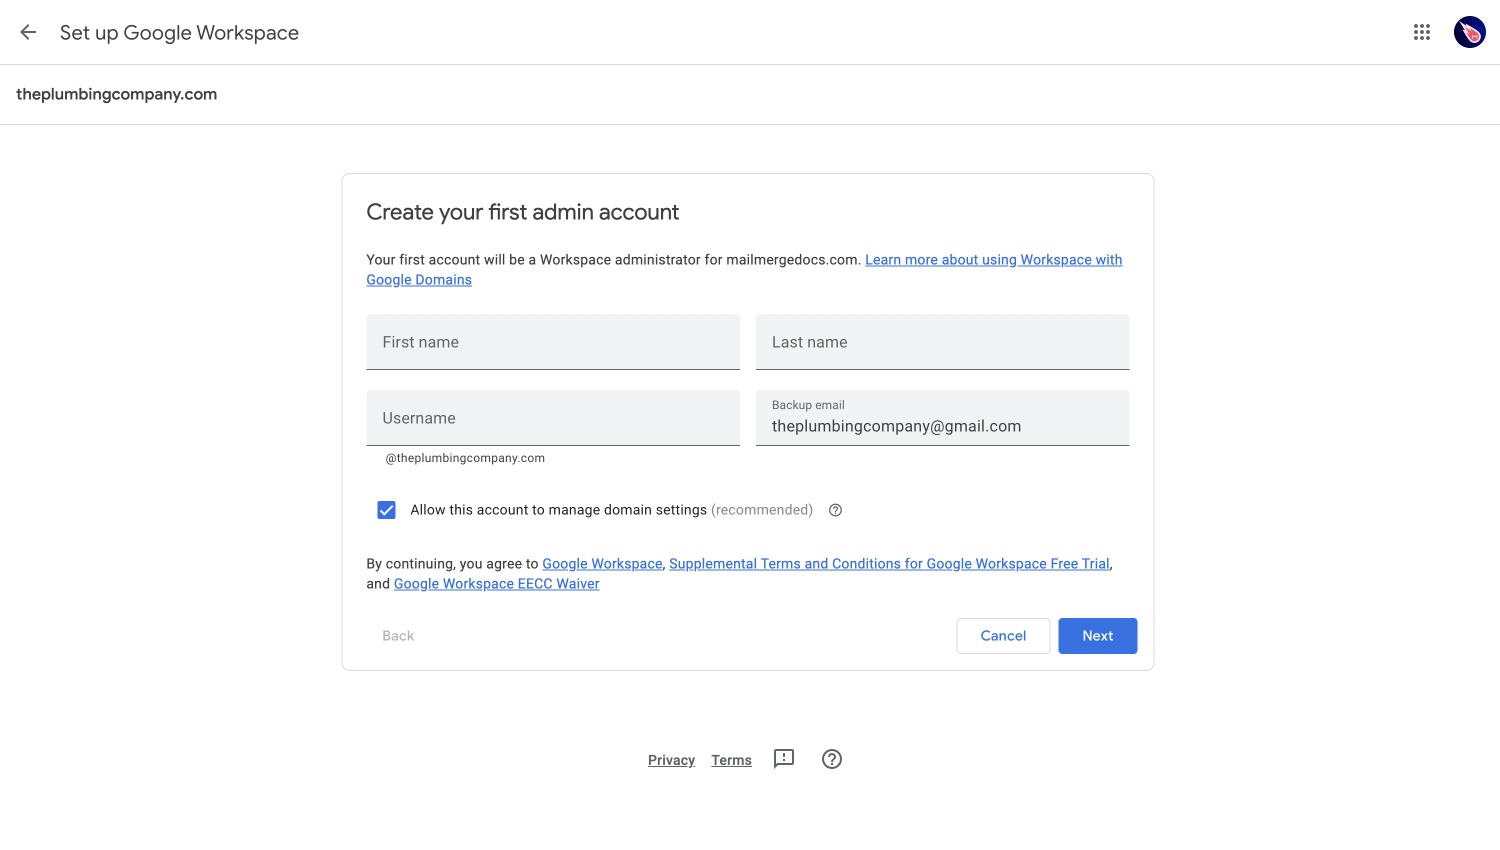1500x850 pixels.
Task: Open the Terms footer link
Action: click(x=731, y=760)
